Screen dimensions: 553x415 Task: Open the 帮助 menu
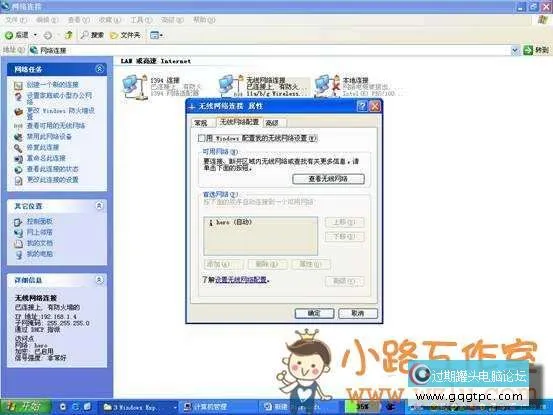(204, 20)
